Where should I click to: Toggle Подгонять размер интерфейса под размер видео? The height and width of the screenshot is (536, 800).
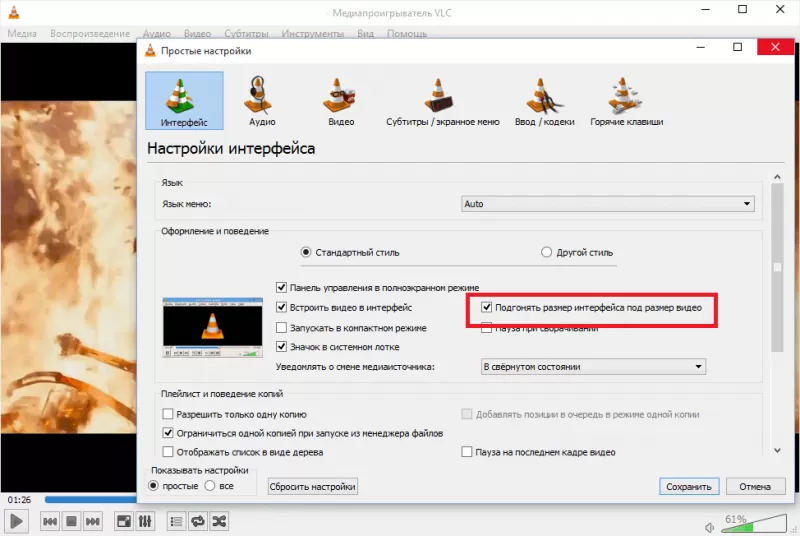coord(486,308)
